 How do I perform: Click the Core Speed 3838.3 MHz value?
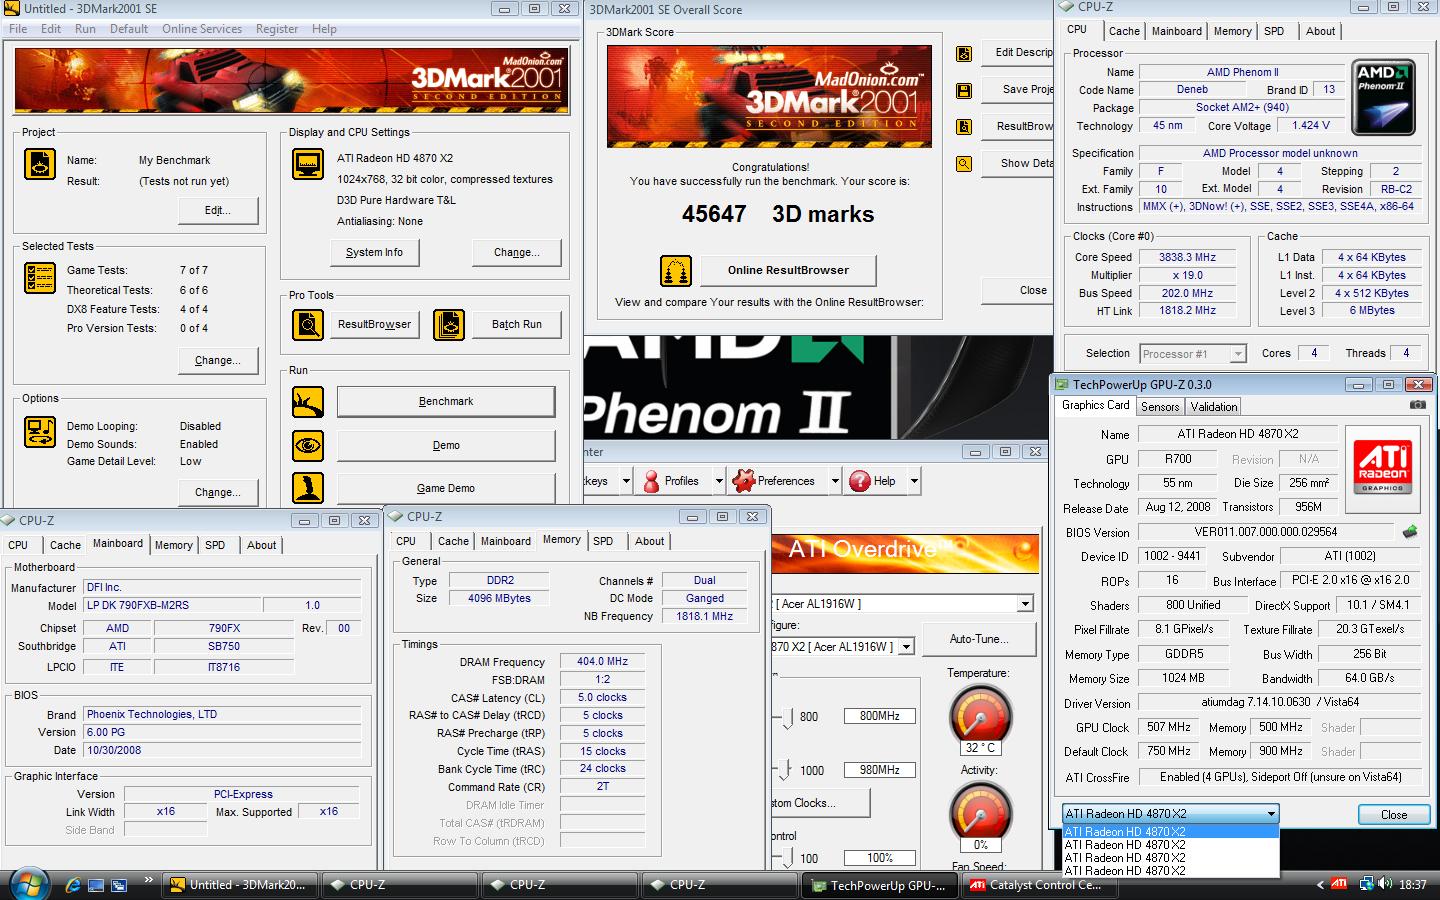click(1188, 257)
